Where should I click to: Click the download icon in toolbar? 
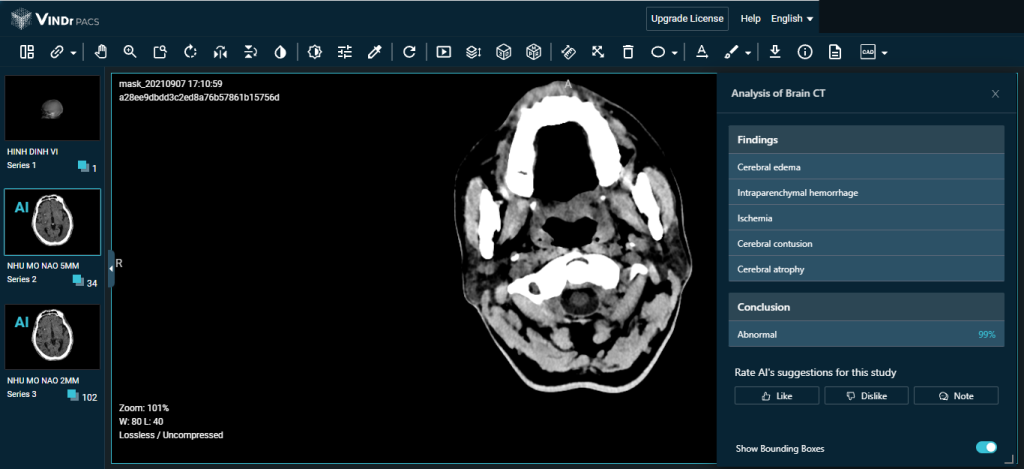(x=775, y=51)
